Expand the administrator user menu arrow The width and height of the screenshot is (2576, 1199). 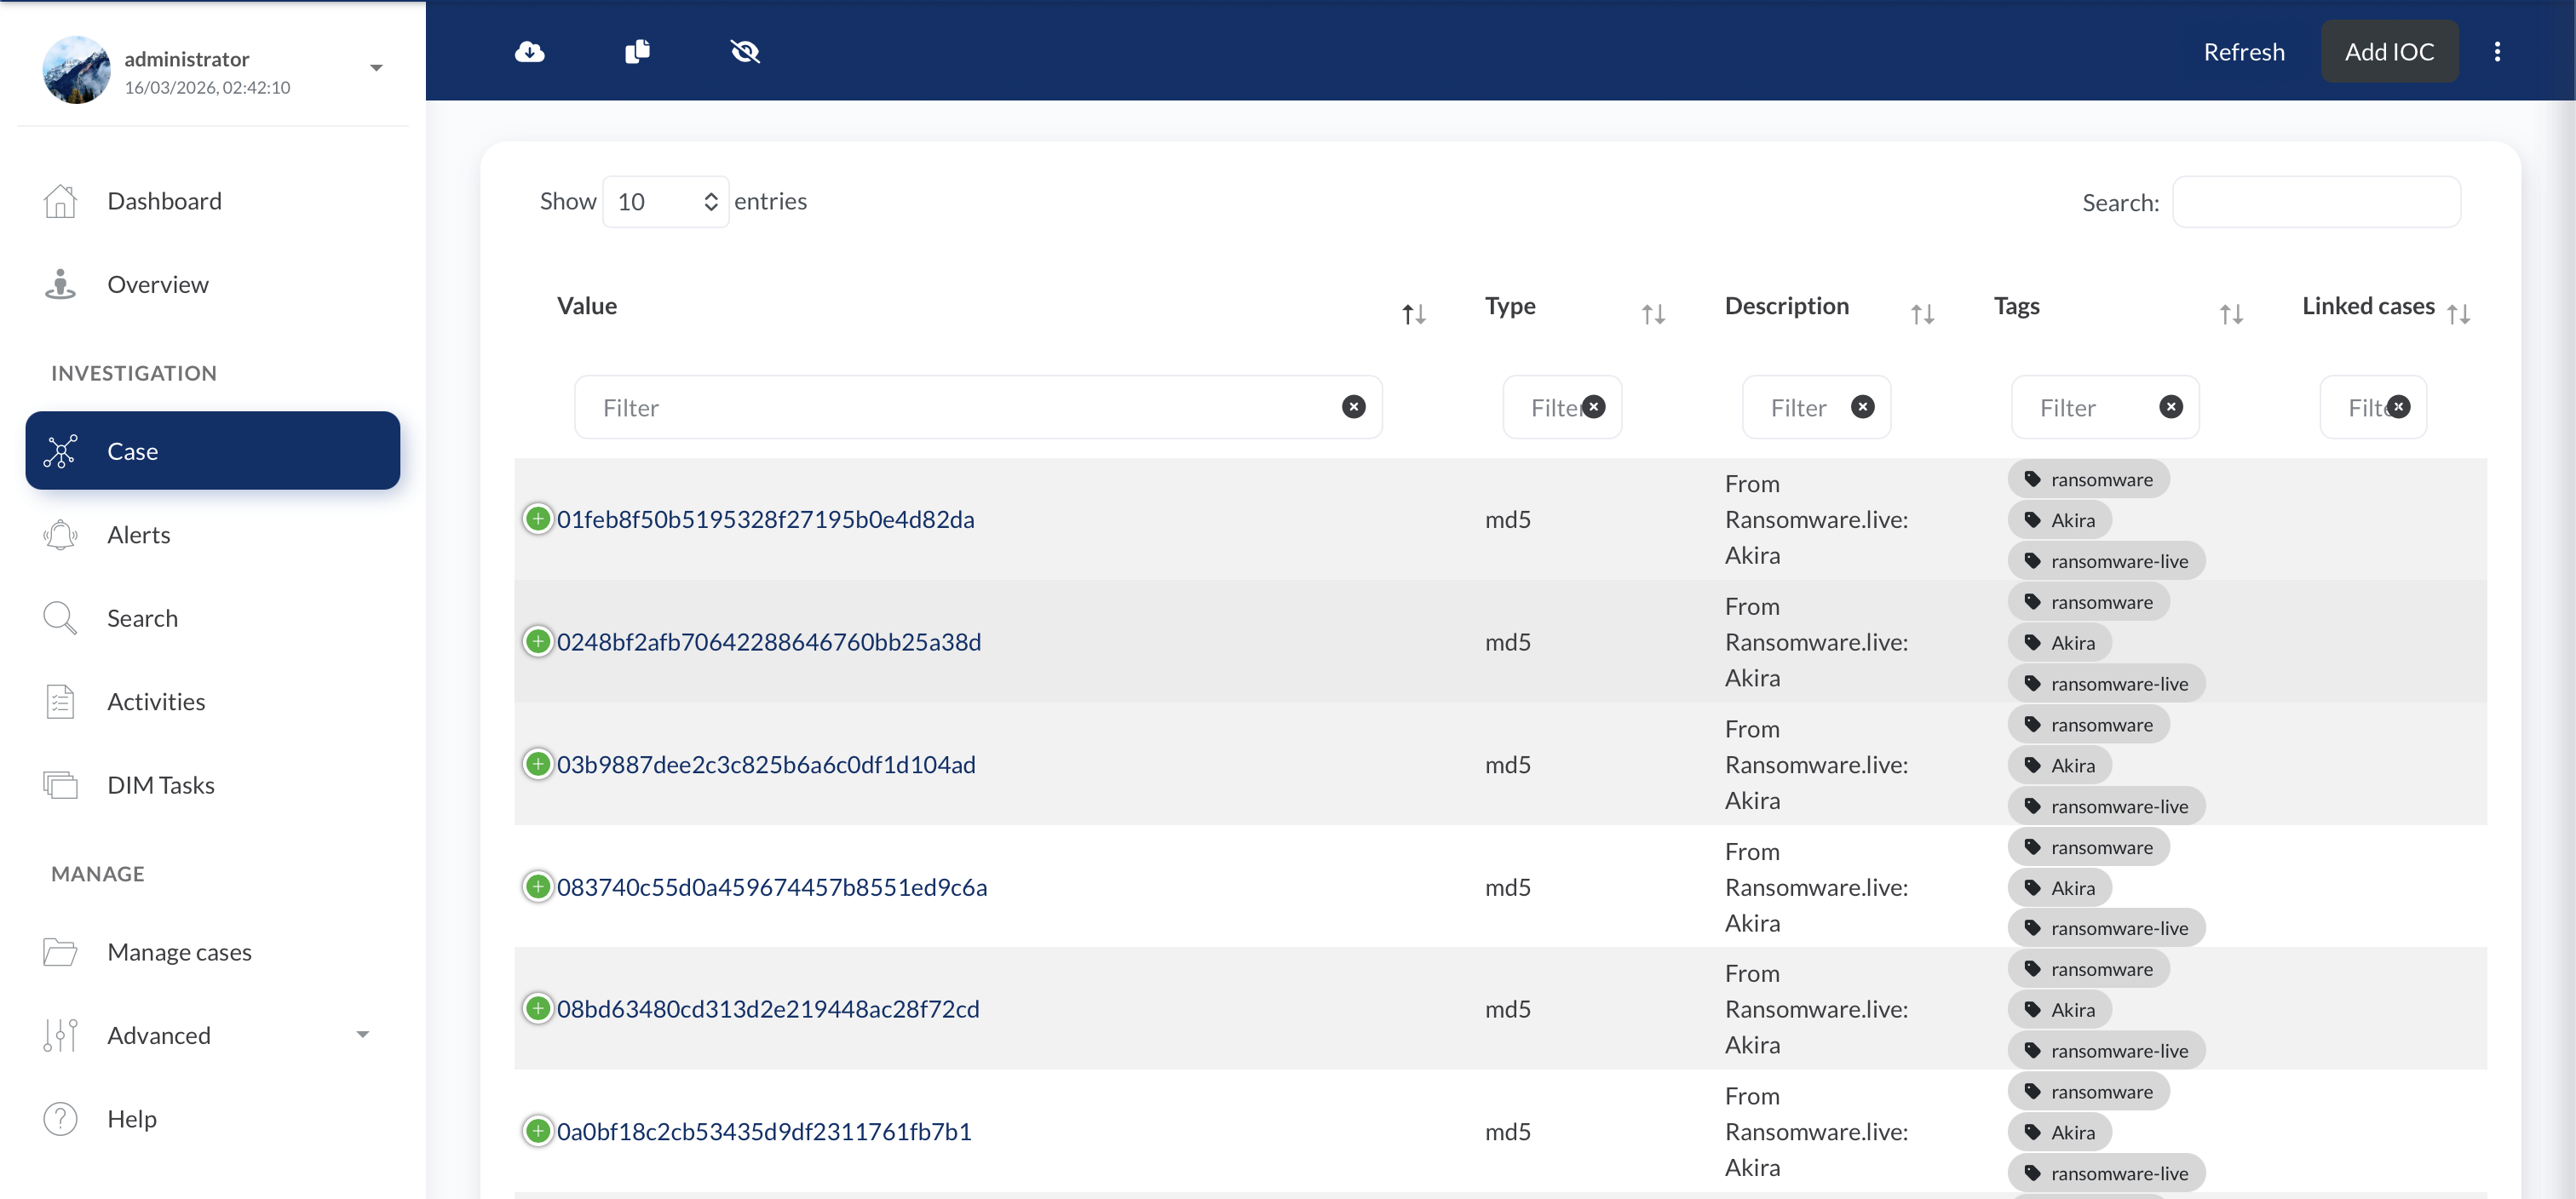pyautogui.click(x=376, y=68)
